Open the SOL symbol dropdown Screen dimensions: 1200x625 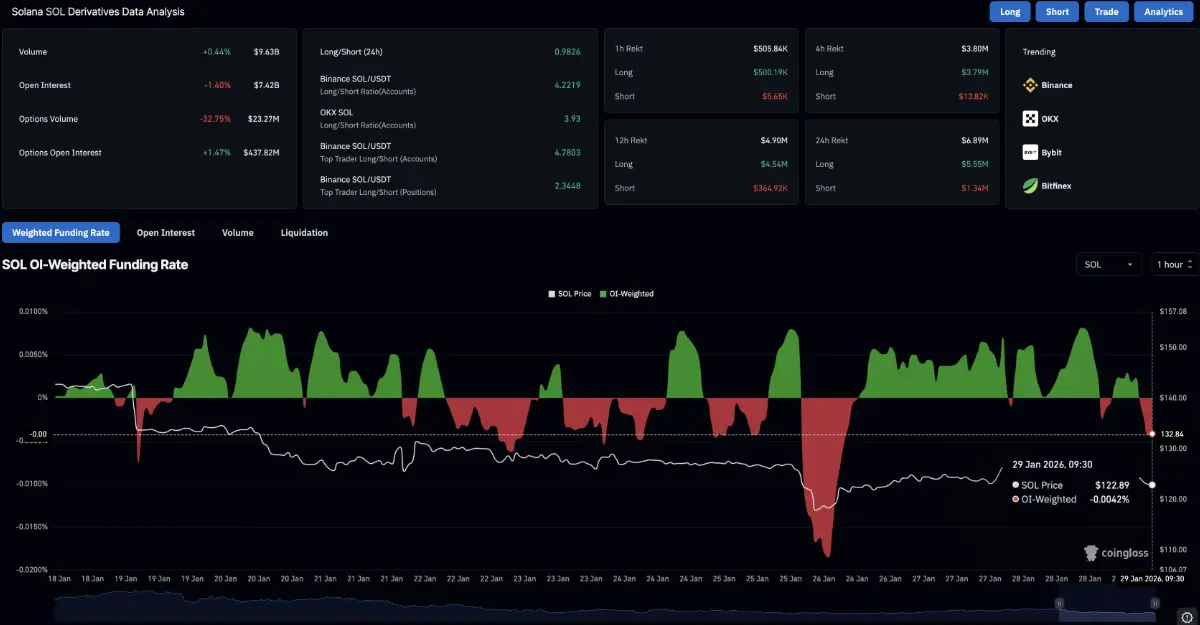click(x=1108, y=264)
